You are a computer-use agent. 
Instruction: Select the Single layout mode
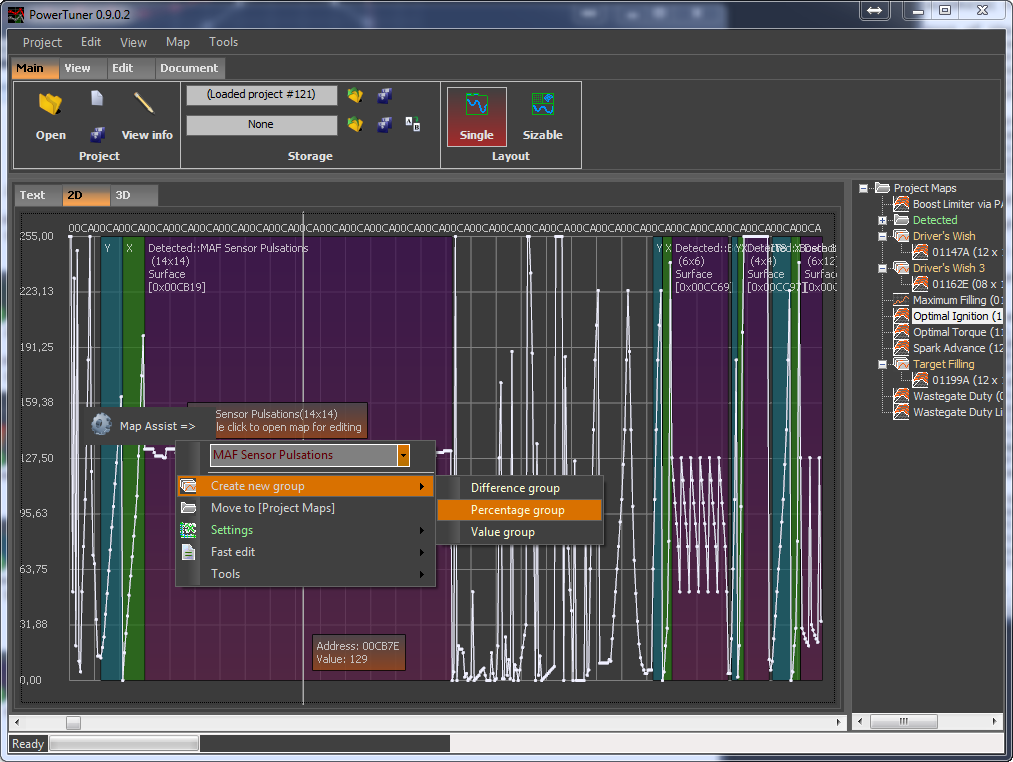[x=477, y=117]
